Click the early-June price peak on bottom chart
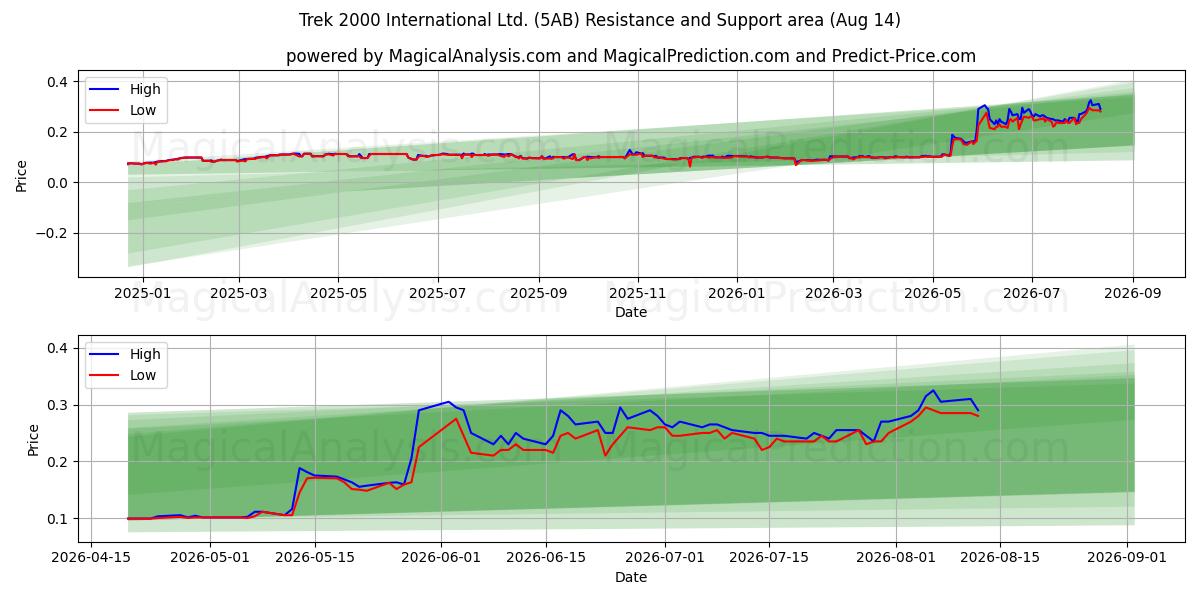This screenshot has height=600, width=1200. pos(449,402)
